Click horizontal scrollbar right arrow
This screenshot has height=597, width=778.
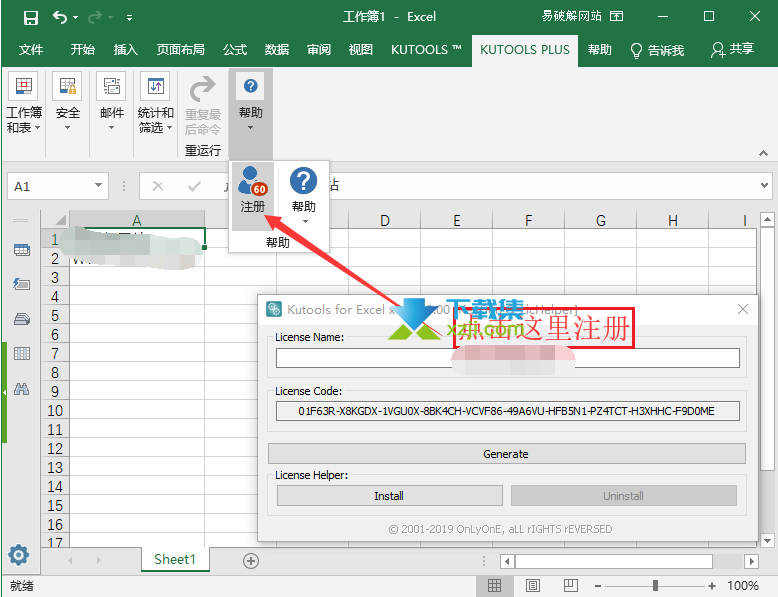[x=751, y=561]
